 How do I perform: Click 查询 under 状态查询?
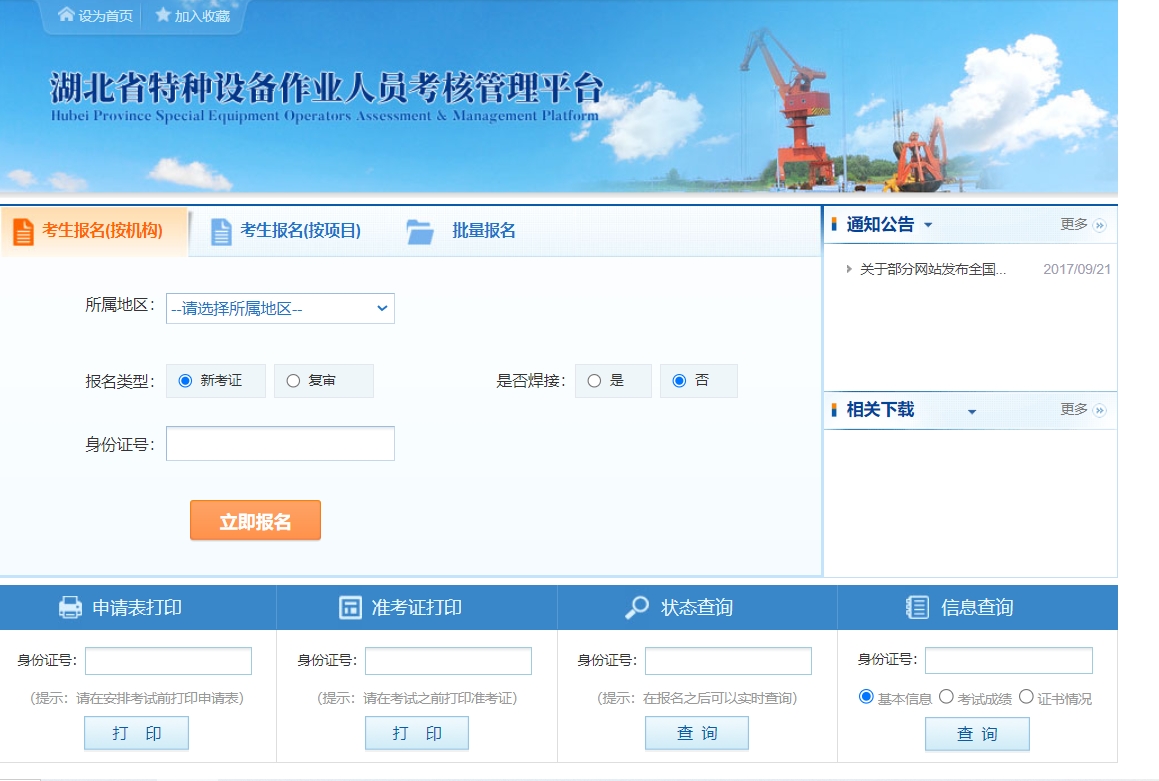coord(697,733)
